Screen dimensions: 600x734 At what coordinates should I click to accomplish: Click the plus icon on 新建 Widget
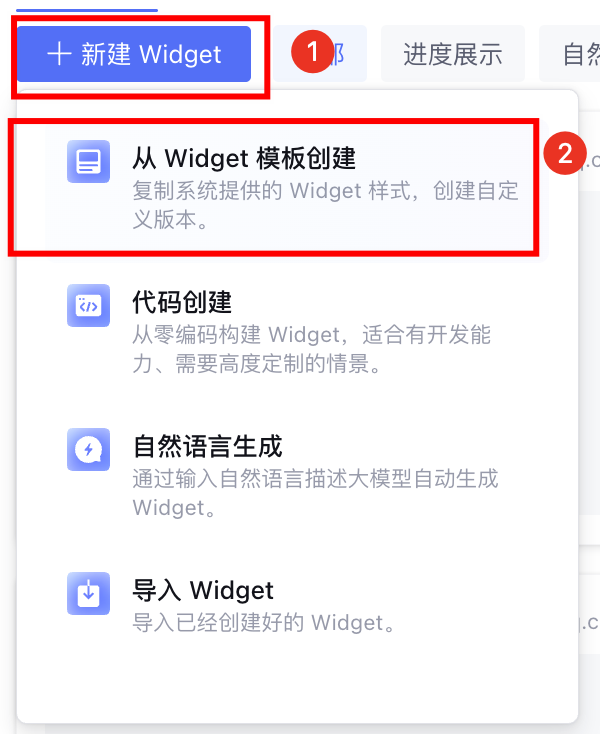click(59, 53)
